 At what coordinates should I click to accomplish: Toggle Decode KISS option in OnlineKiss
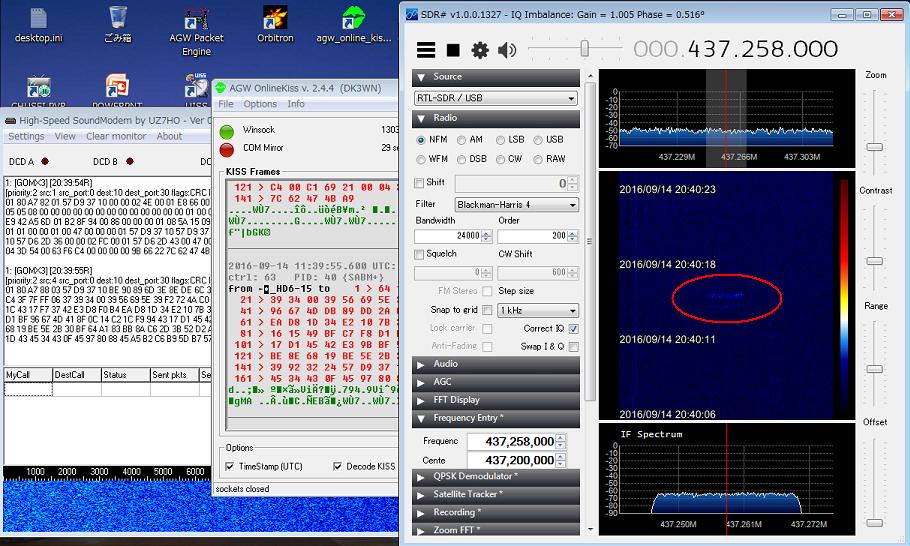337,467
